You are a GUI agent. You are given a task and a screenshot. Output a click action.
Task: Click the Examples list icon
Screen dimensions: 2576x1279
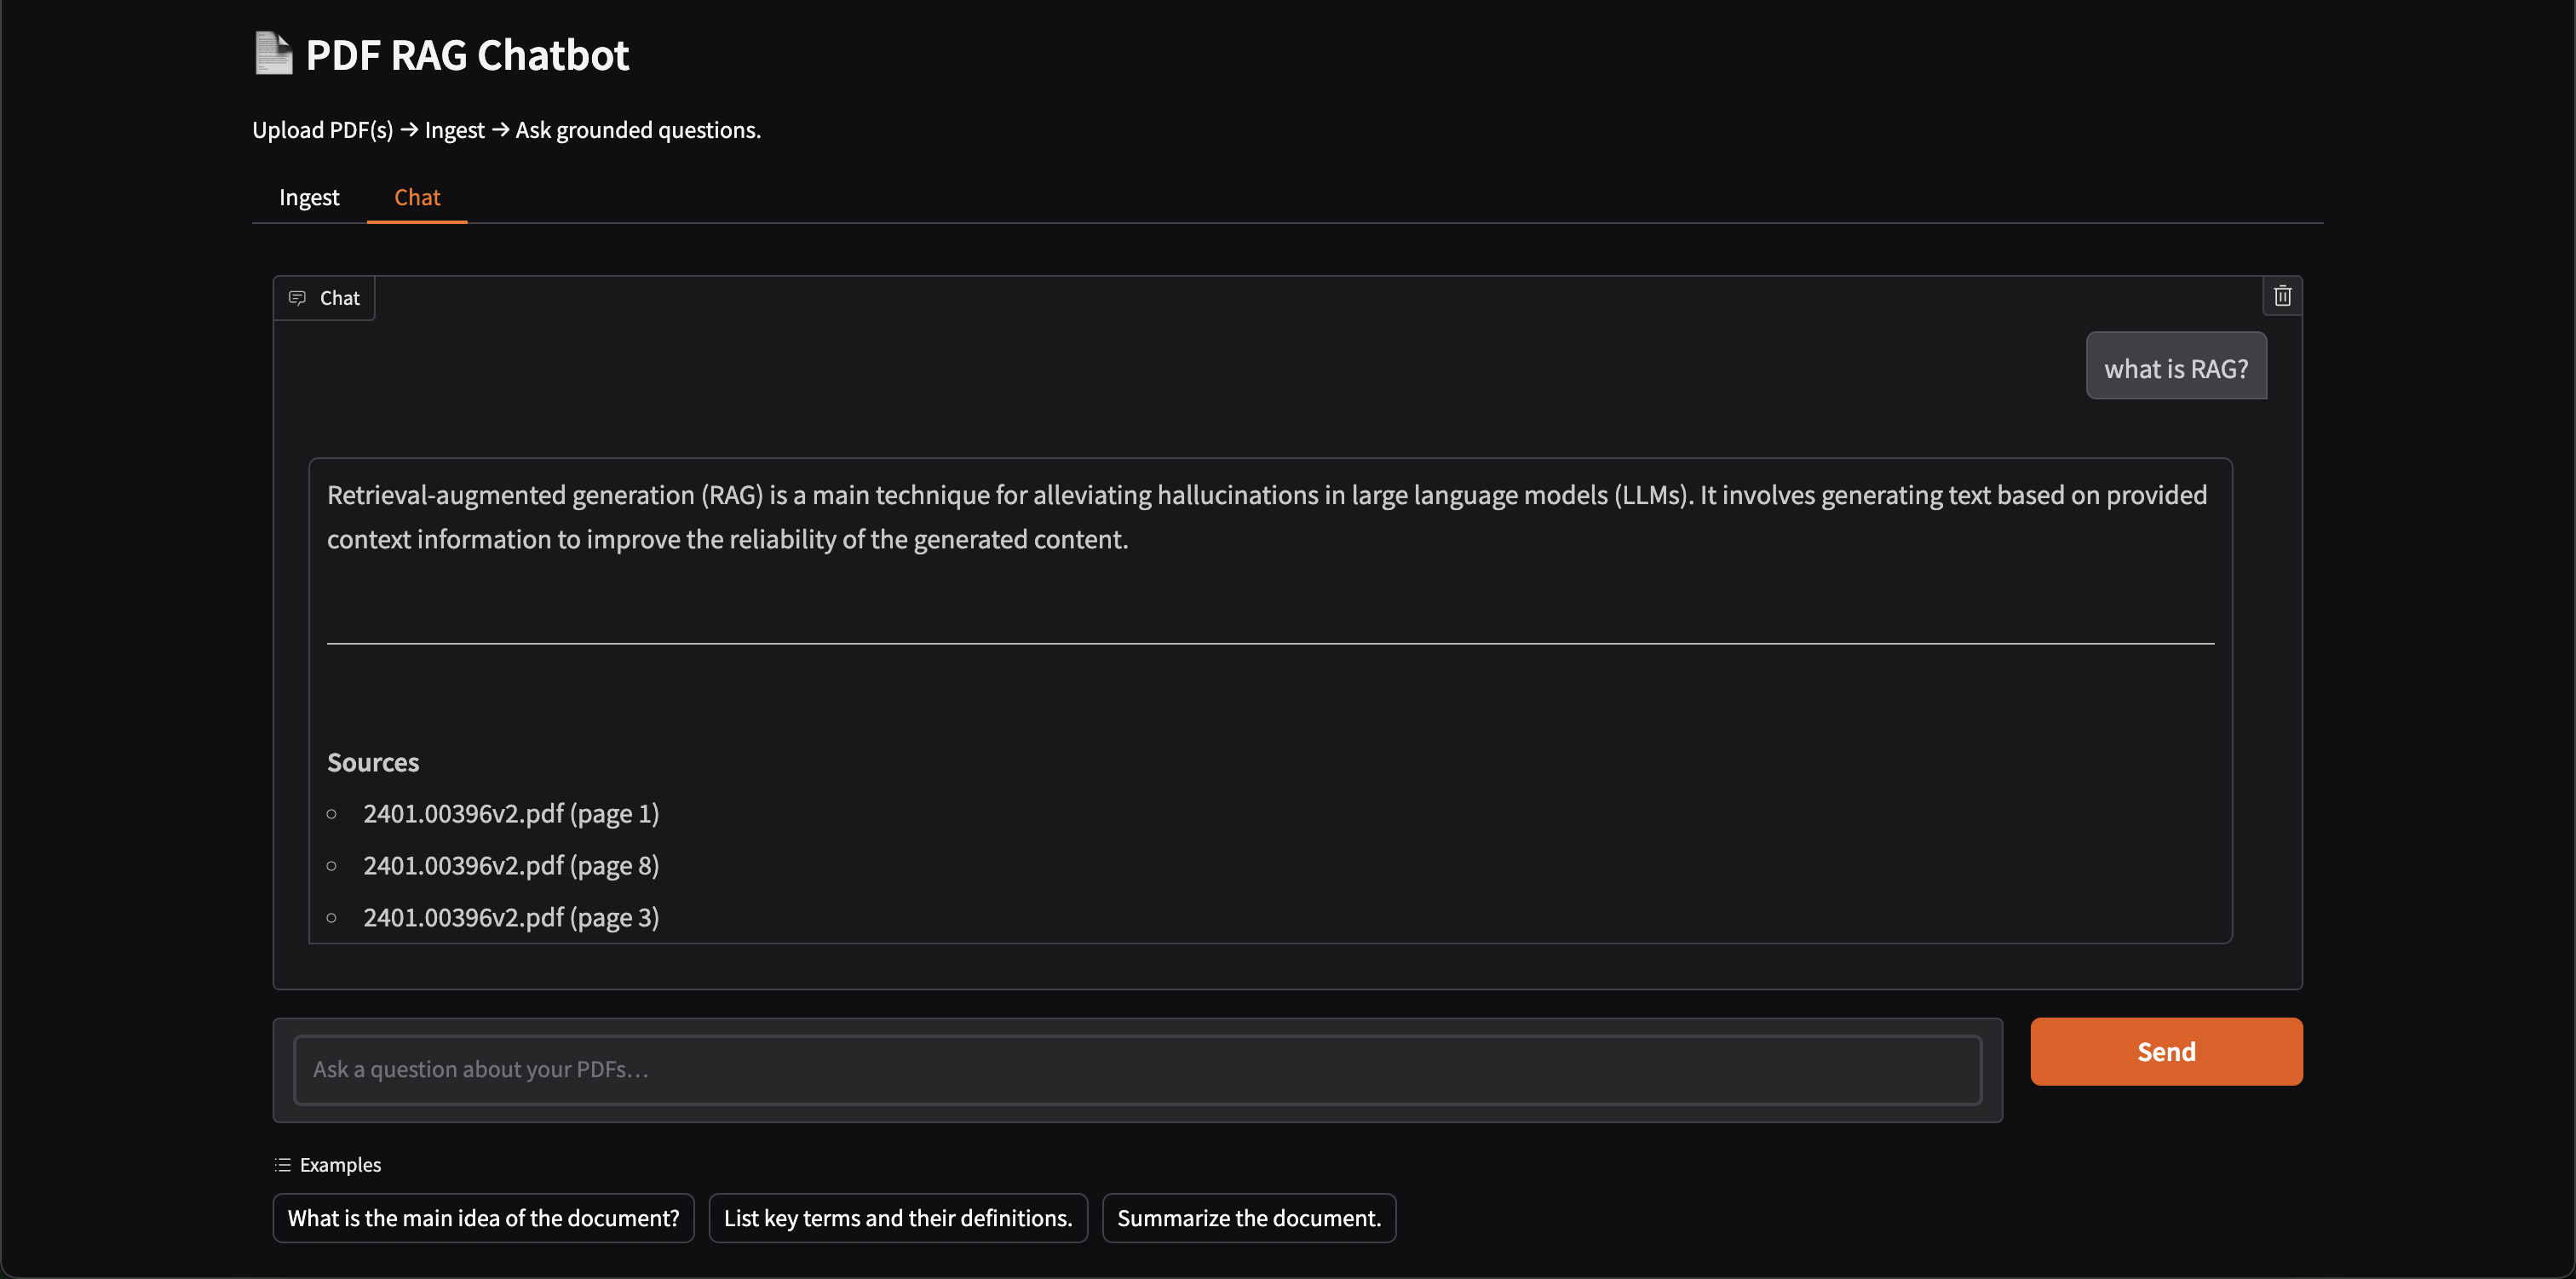click(x=281, y=1164)
